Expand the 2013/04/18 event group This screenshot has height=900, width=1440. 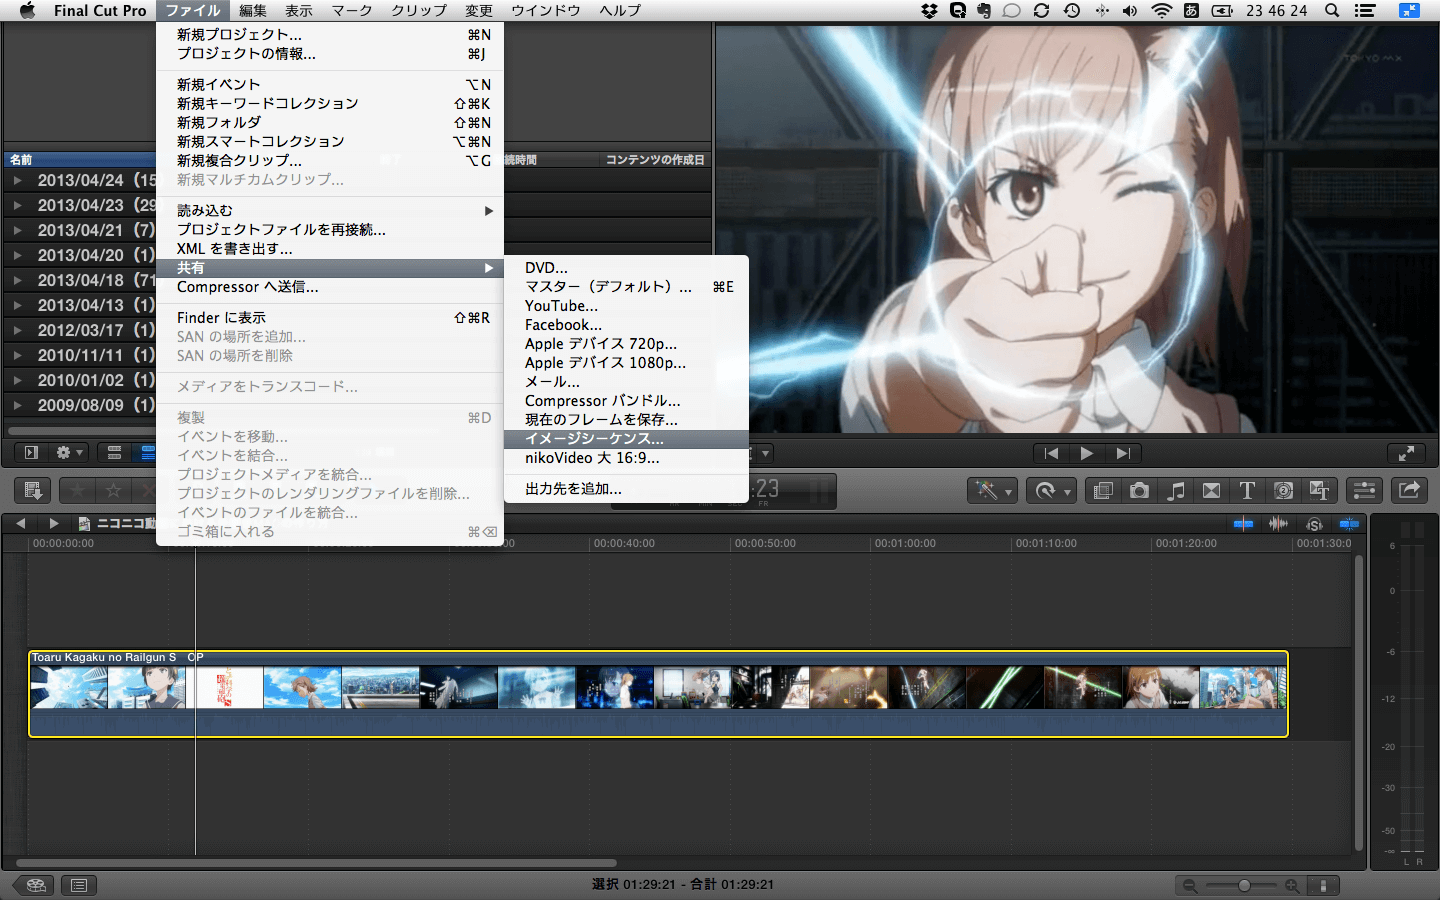[x=17, y=280]
